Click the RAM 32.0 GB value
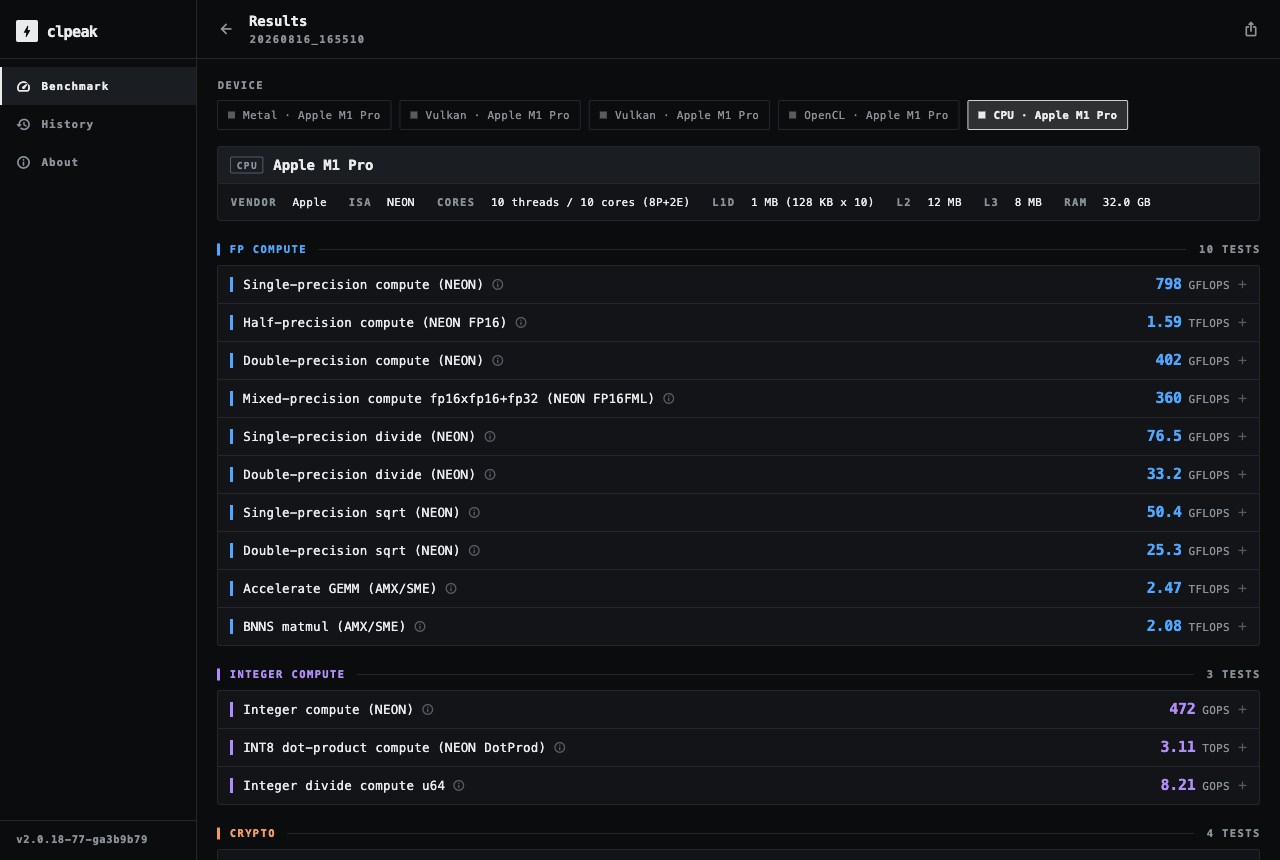 coord(1126,203)
